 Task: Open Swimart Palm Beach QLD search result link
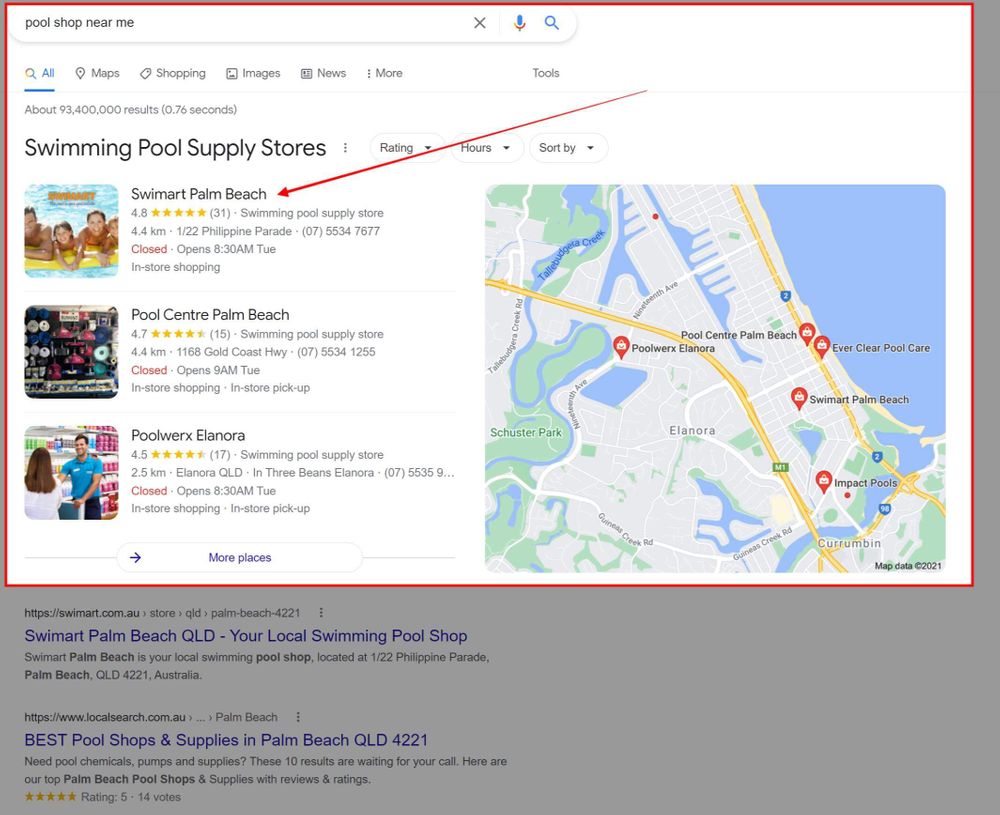click(246, 636)
